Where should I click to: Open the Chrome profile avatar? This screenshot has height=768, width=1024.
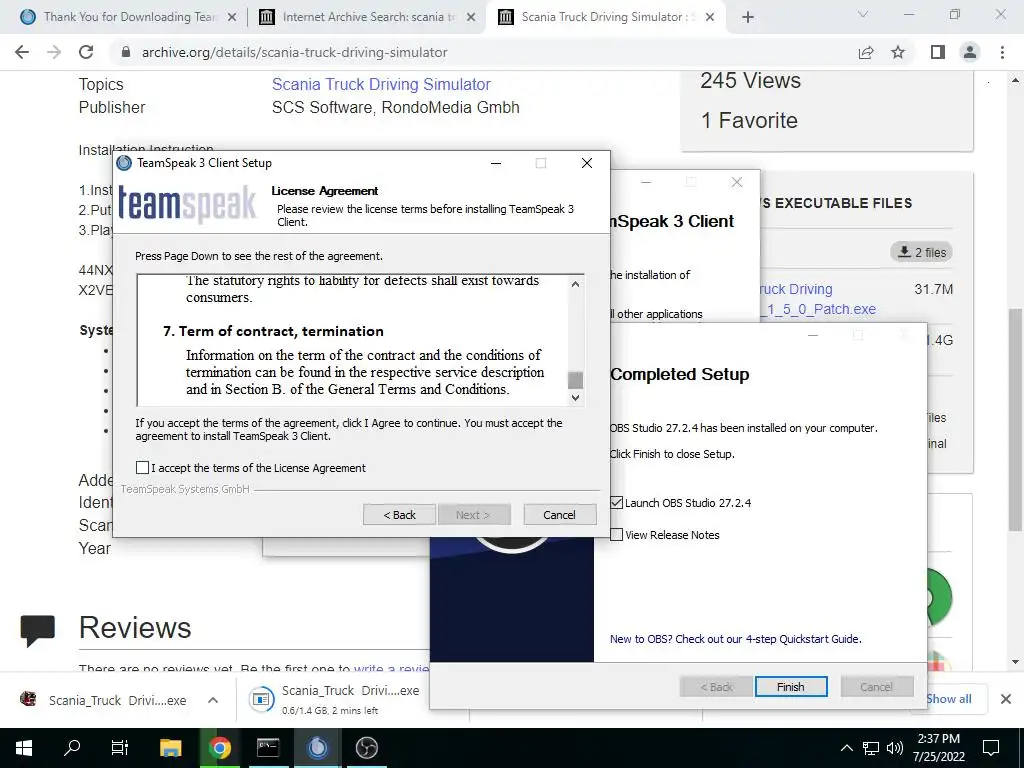(x=970, y=52)
